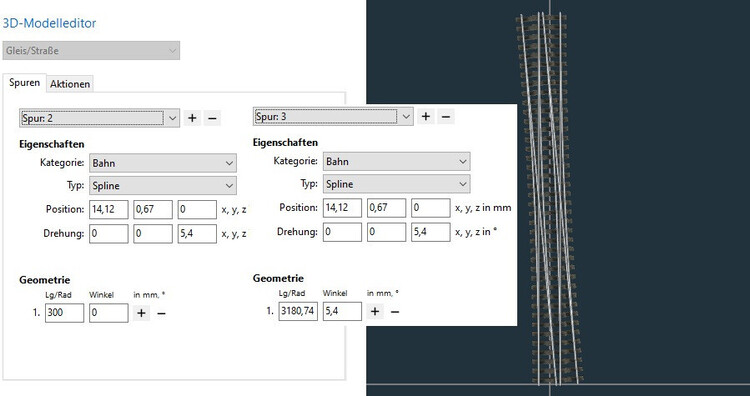Click the track model in the viewport

(x=549, y=198)
